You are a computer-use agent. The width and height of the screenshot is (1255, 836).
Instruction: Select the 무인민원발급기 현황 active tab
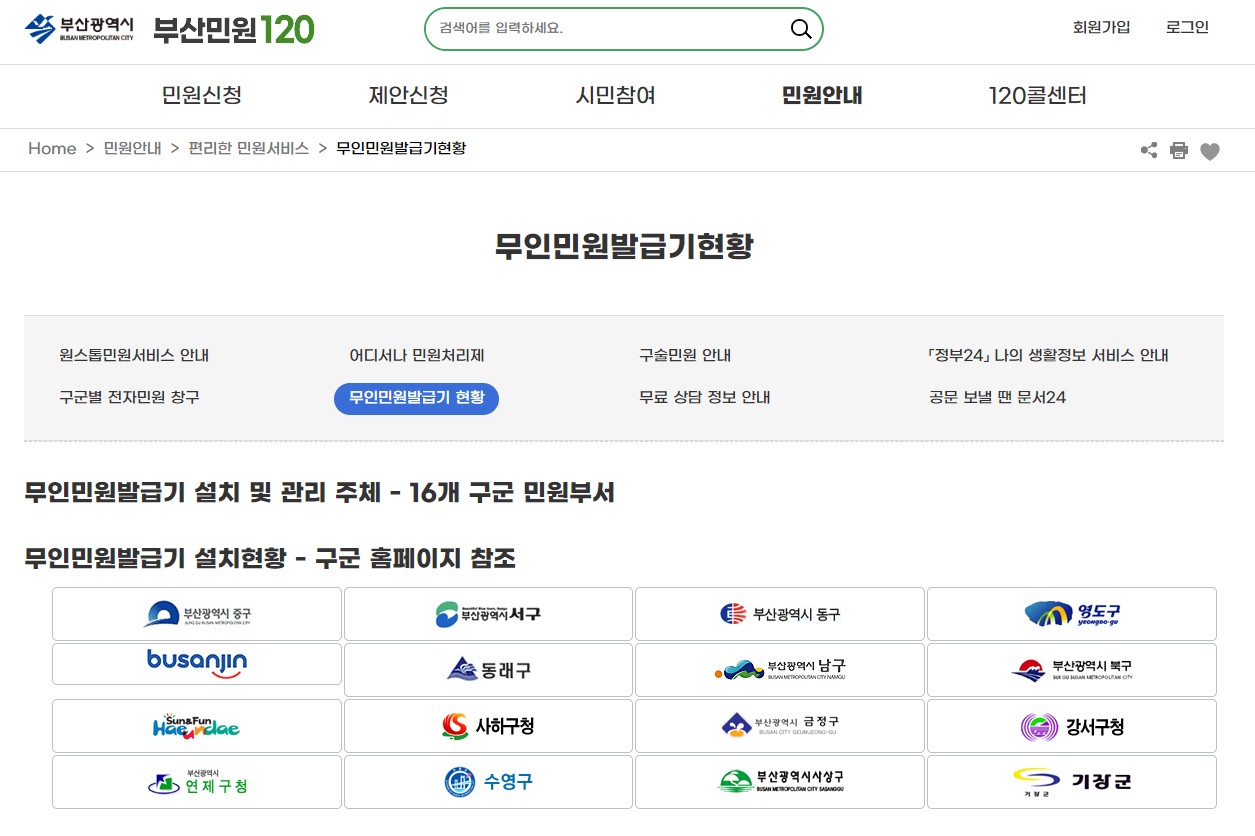tap(416, 398)
